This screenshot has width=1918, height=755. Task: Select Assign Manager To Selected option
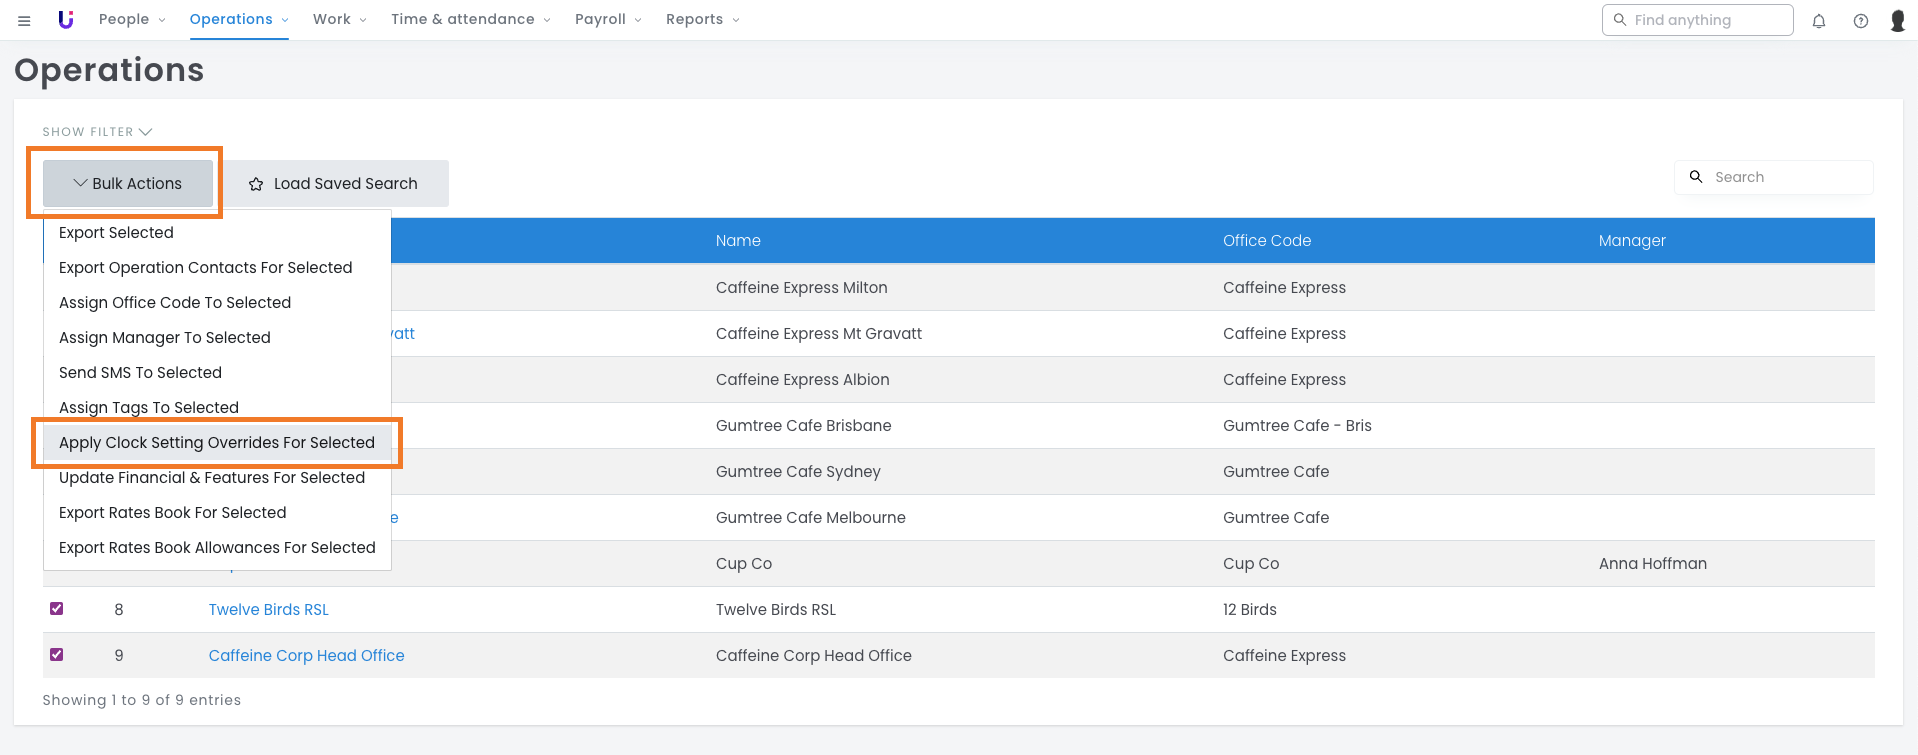165,338
